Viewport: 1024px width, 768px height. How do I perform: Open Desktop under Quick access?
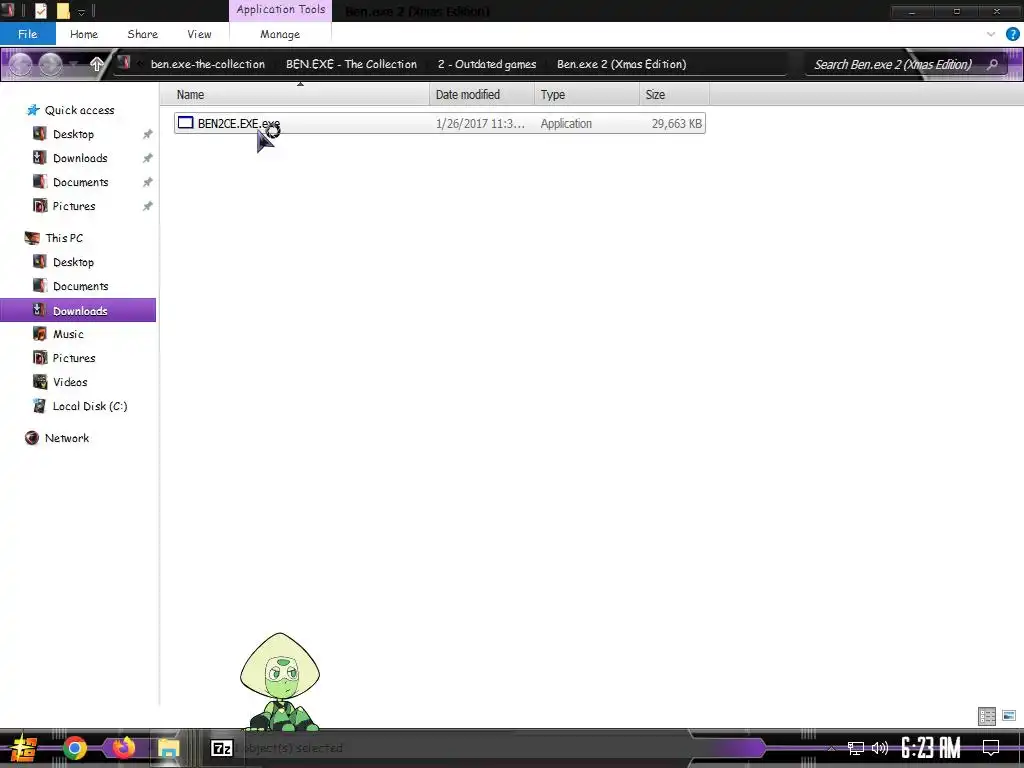click(x=73, y=134)
